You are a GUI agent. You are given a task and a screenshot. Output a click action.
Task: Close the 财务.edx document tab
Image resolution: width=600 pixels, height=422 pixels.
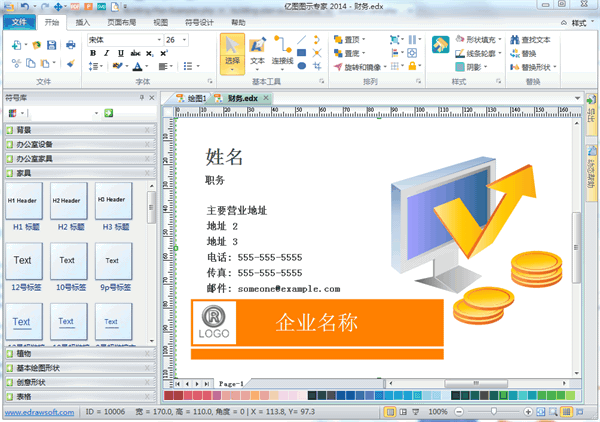click(266, 98)
